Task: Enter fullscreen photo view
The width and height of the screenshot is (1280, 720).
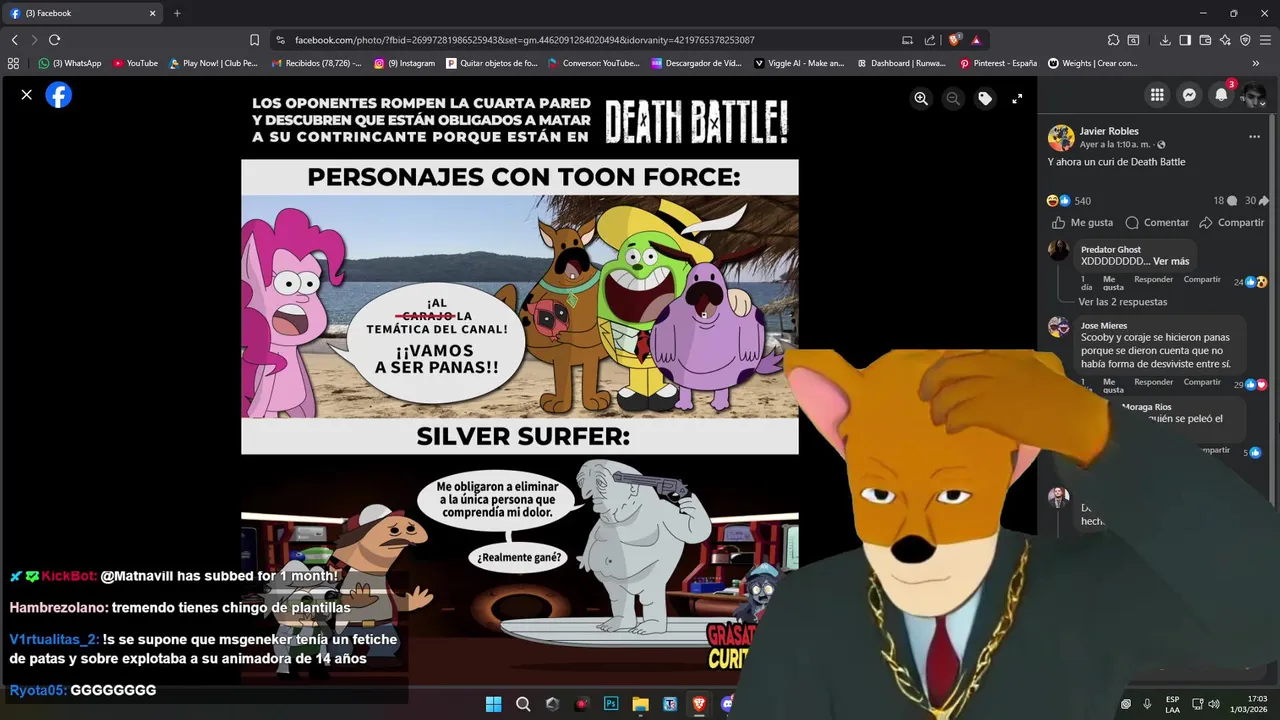Action: (1017, 98)
